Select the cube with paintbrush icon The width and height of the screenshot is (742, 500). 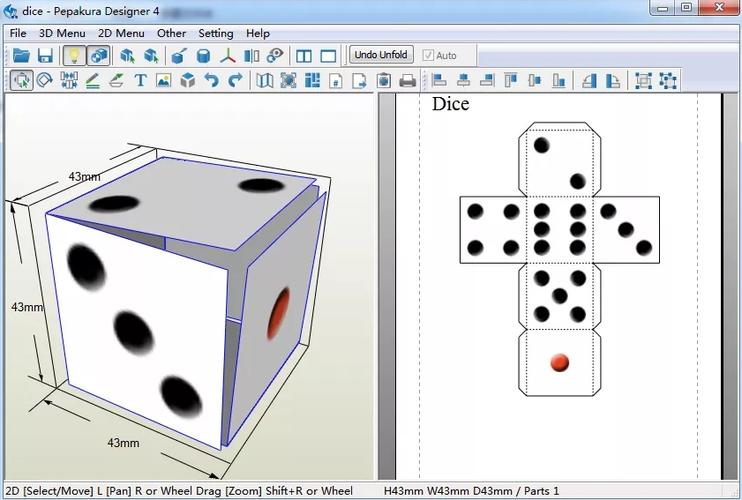[x=179, y=56]
